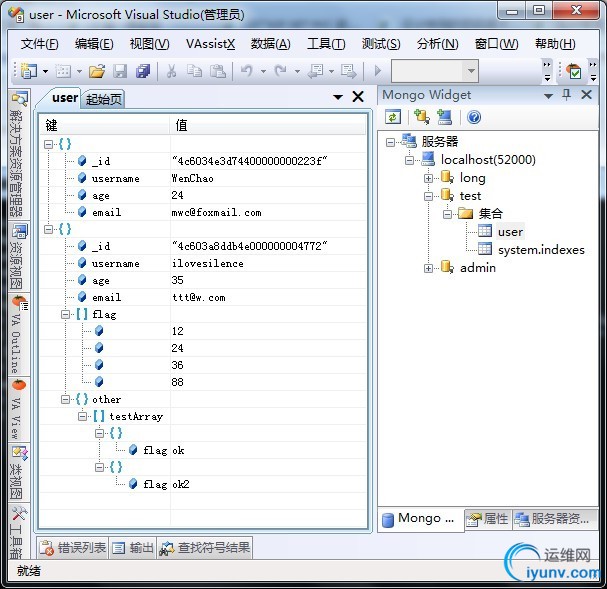
Task: Open the solution configuration combo box
Action: click(435, 71)
